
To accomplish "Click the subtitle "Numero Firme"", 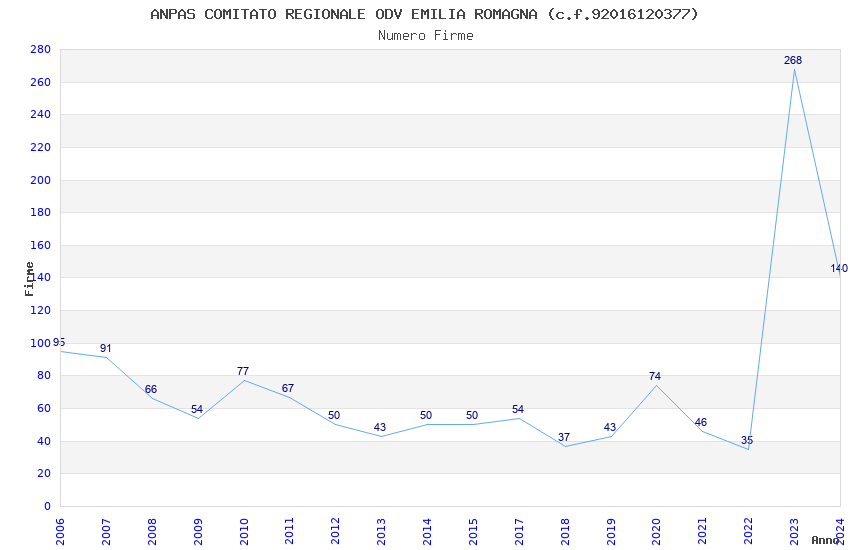I will [x=426, y=36].
